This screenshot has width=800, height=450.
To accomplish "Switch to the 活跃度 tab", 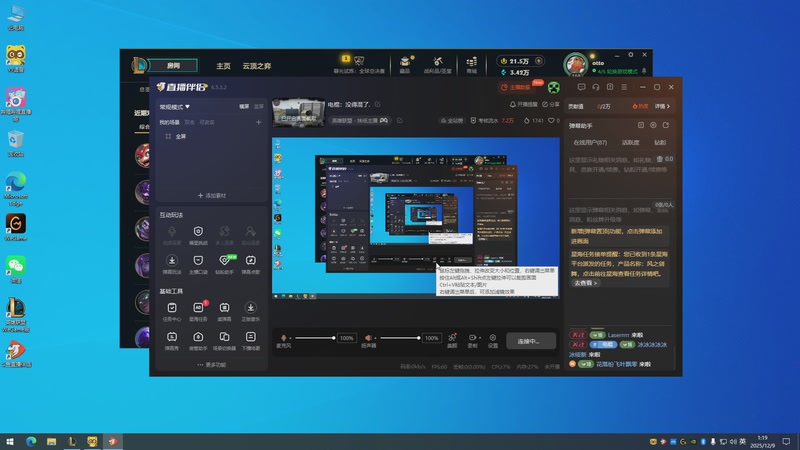I will 631,142.
